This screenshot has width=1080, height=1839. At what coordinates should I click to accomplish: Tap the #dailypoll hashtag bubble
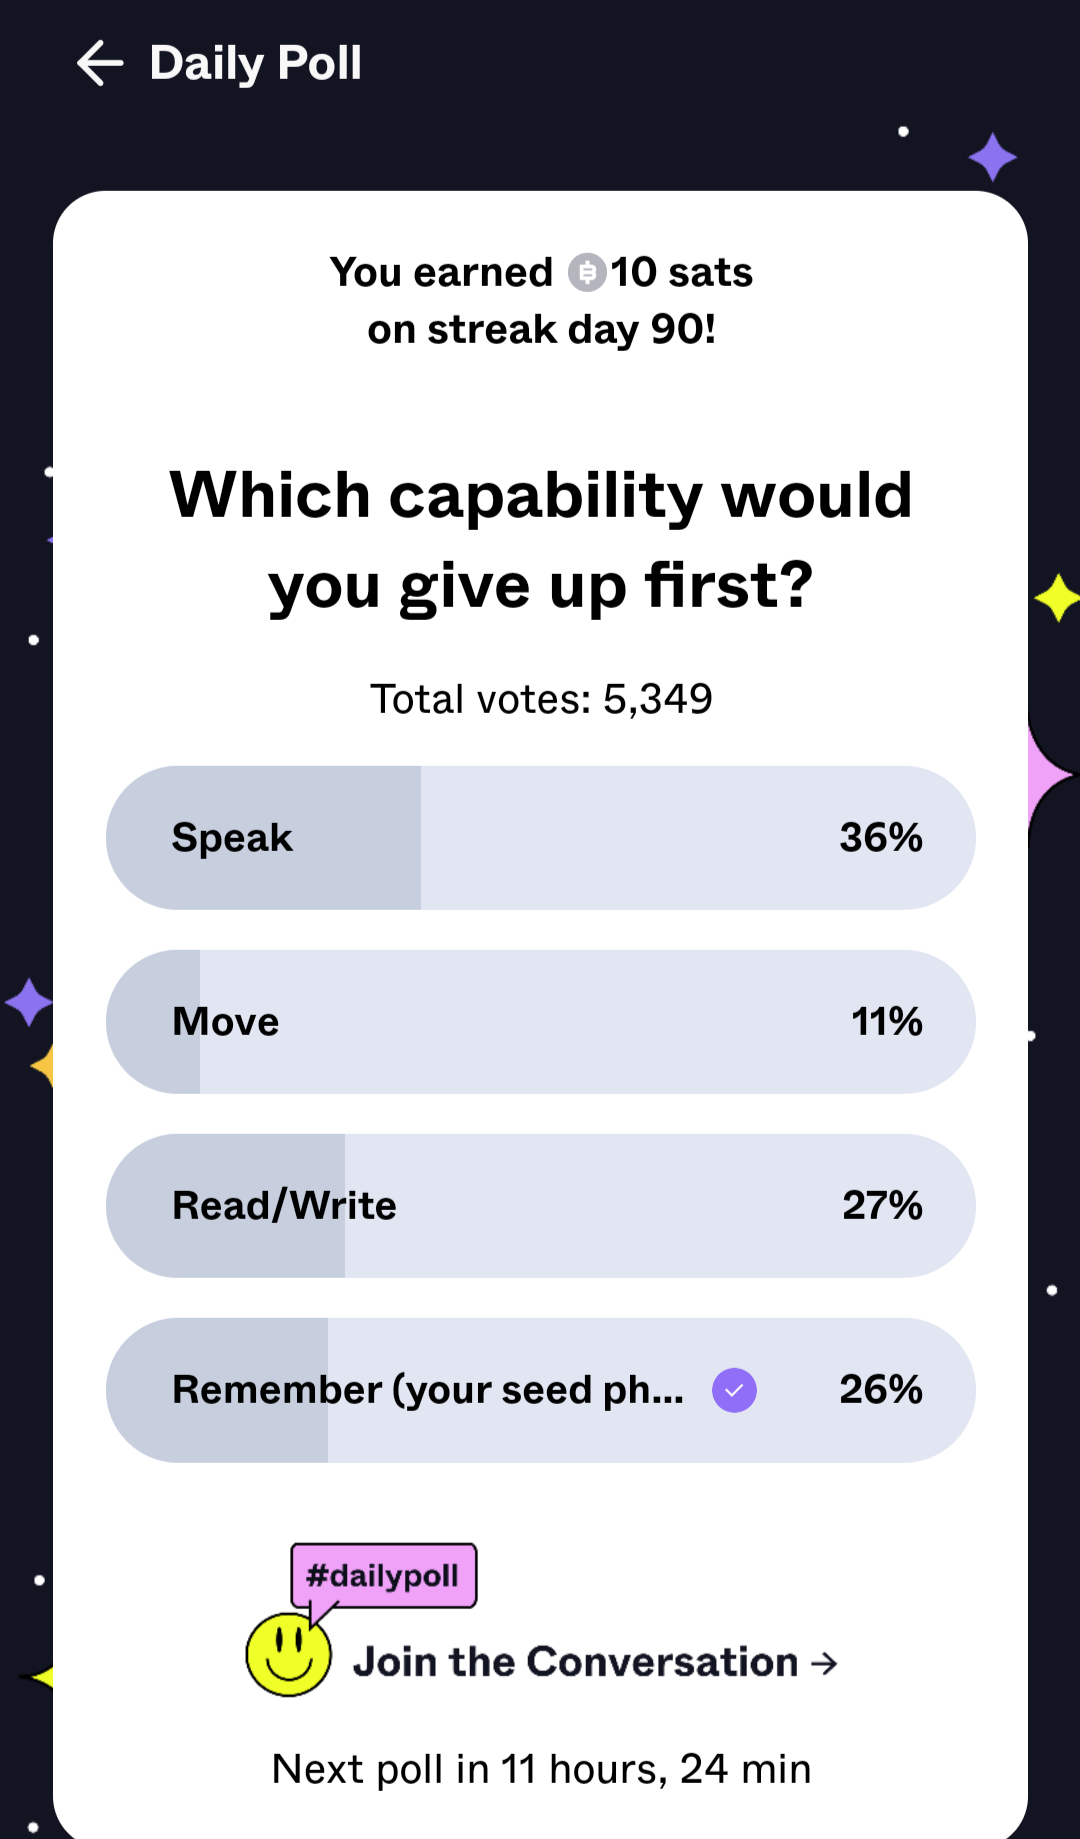coord(383,1576)
